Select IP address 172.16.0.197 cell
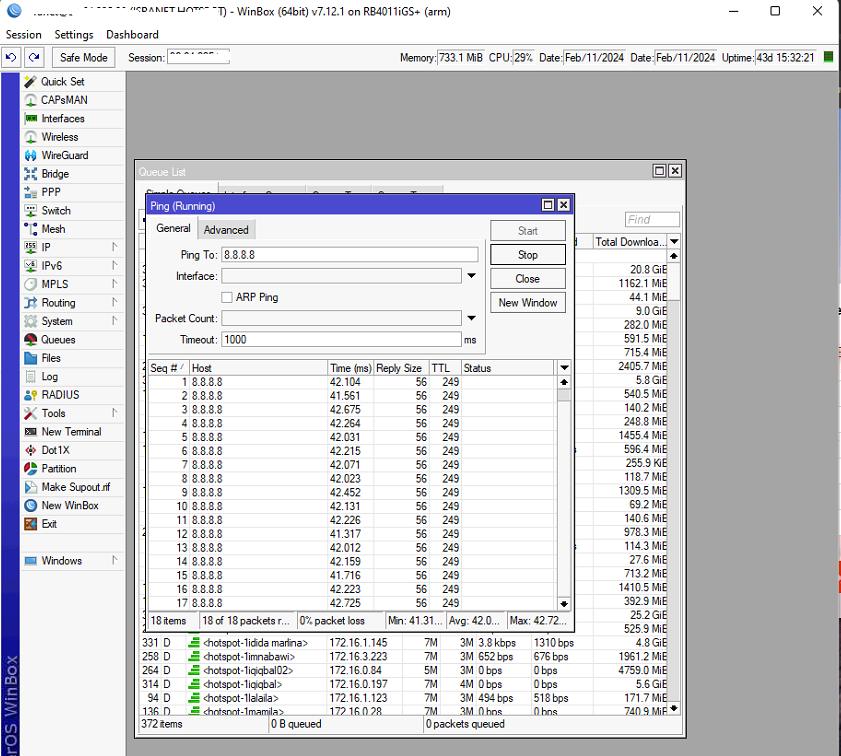 [x=358, y=684]
